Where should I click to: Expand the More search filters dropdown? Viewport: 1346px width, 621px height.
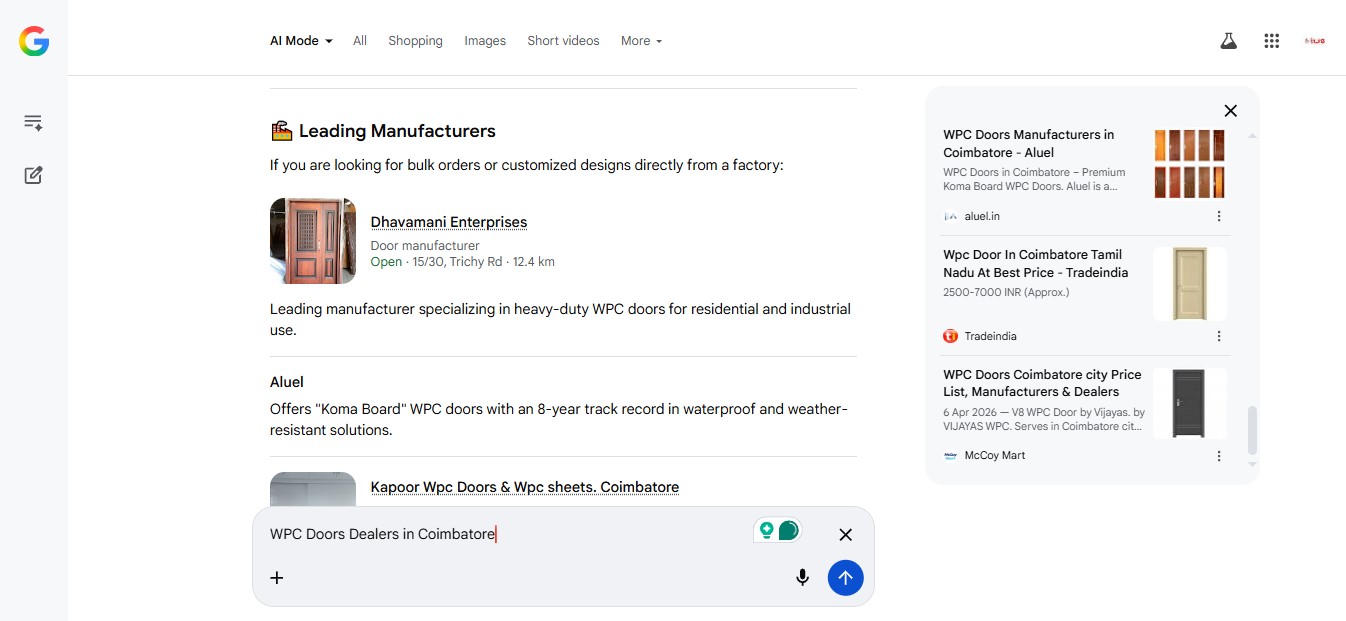pyautogui.click(x=641, y=41)
